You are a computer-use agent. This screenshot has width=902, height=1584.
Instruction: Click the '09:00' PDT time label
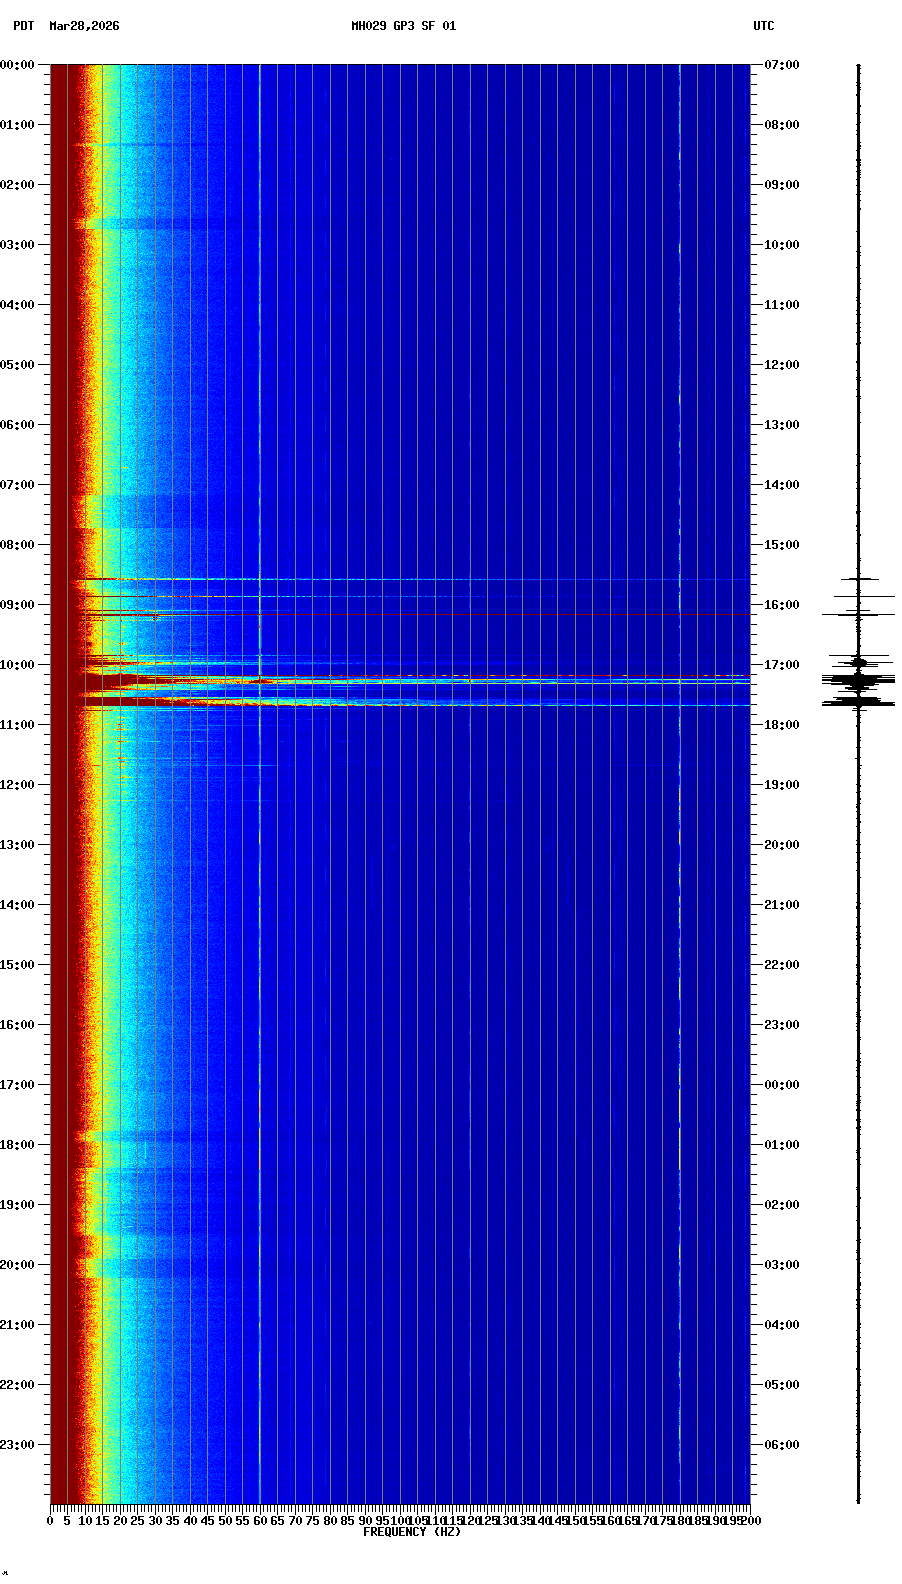[17, 605]
